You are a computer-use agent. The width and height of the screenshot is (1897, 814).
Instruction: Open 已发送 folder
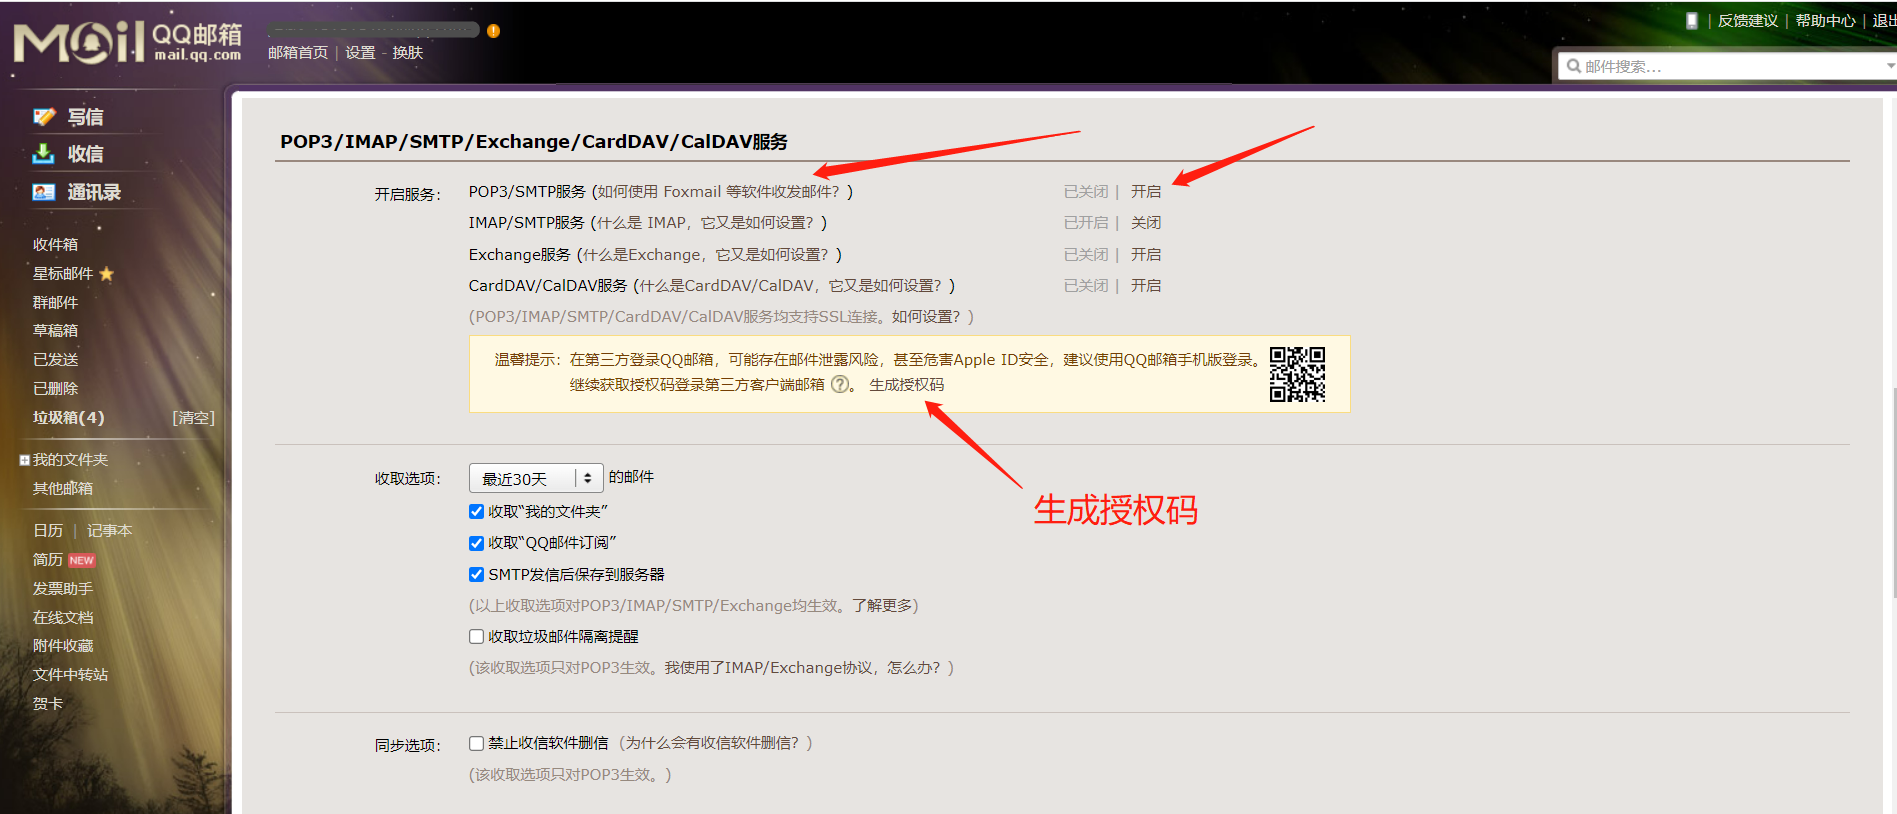coord(55,360)
